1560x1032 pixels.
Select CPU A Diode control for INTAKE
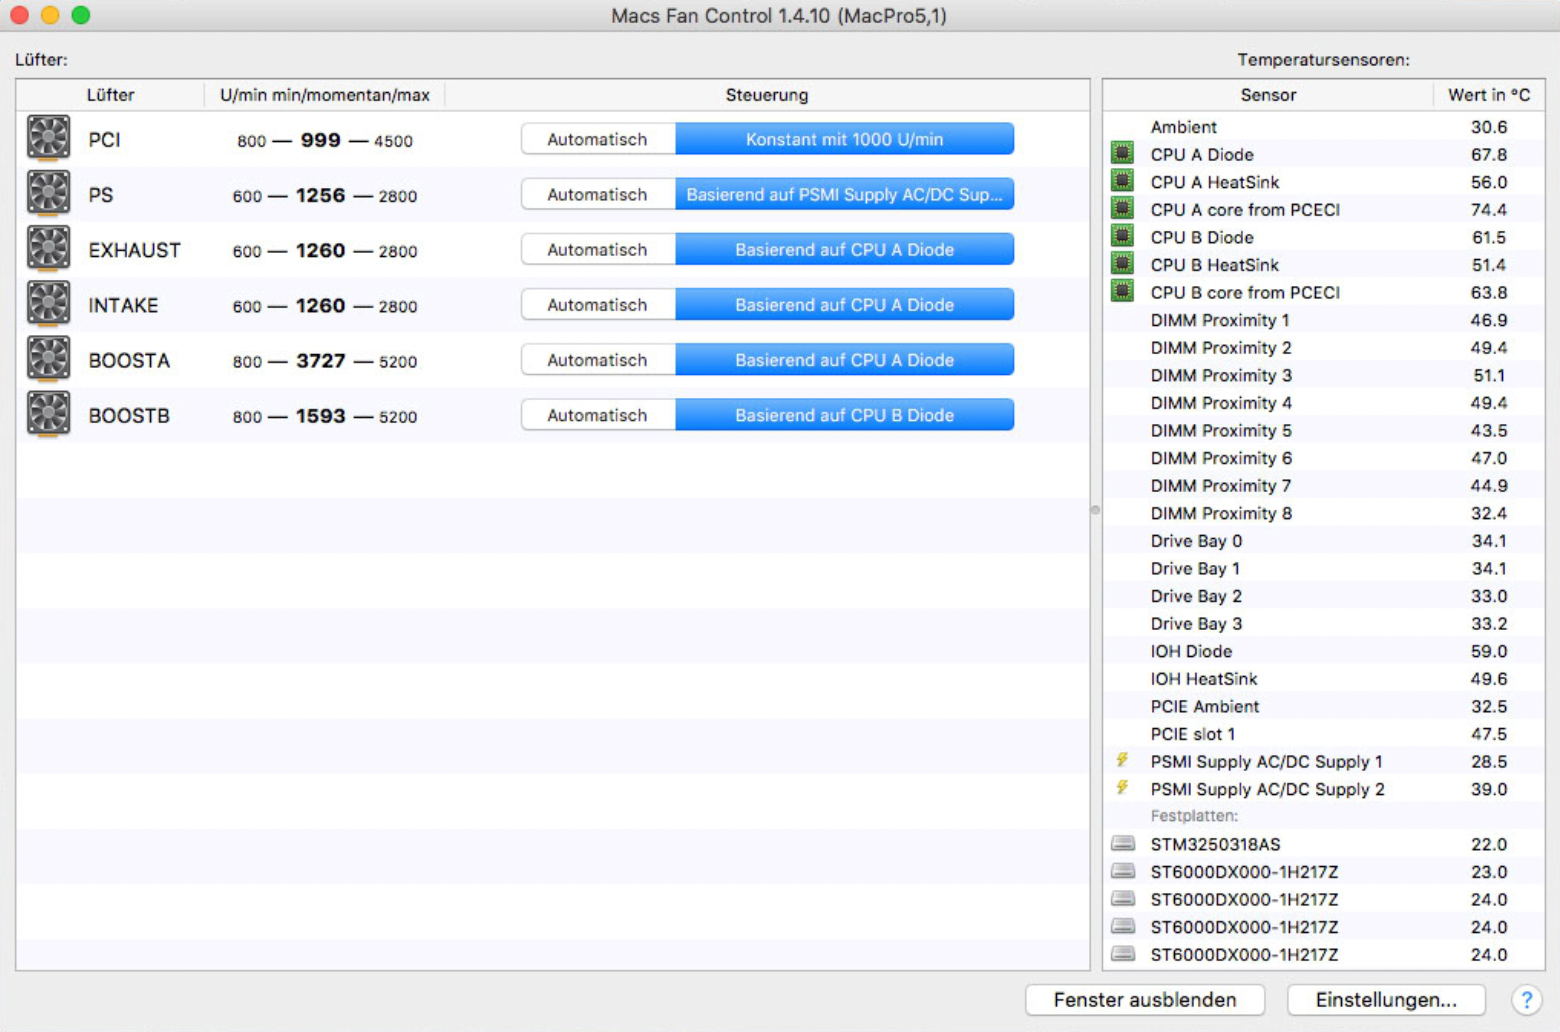(845, 304)
